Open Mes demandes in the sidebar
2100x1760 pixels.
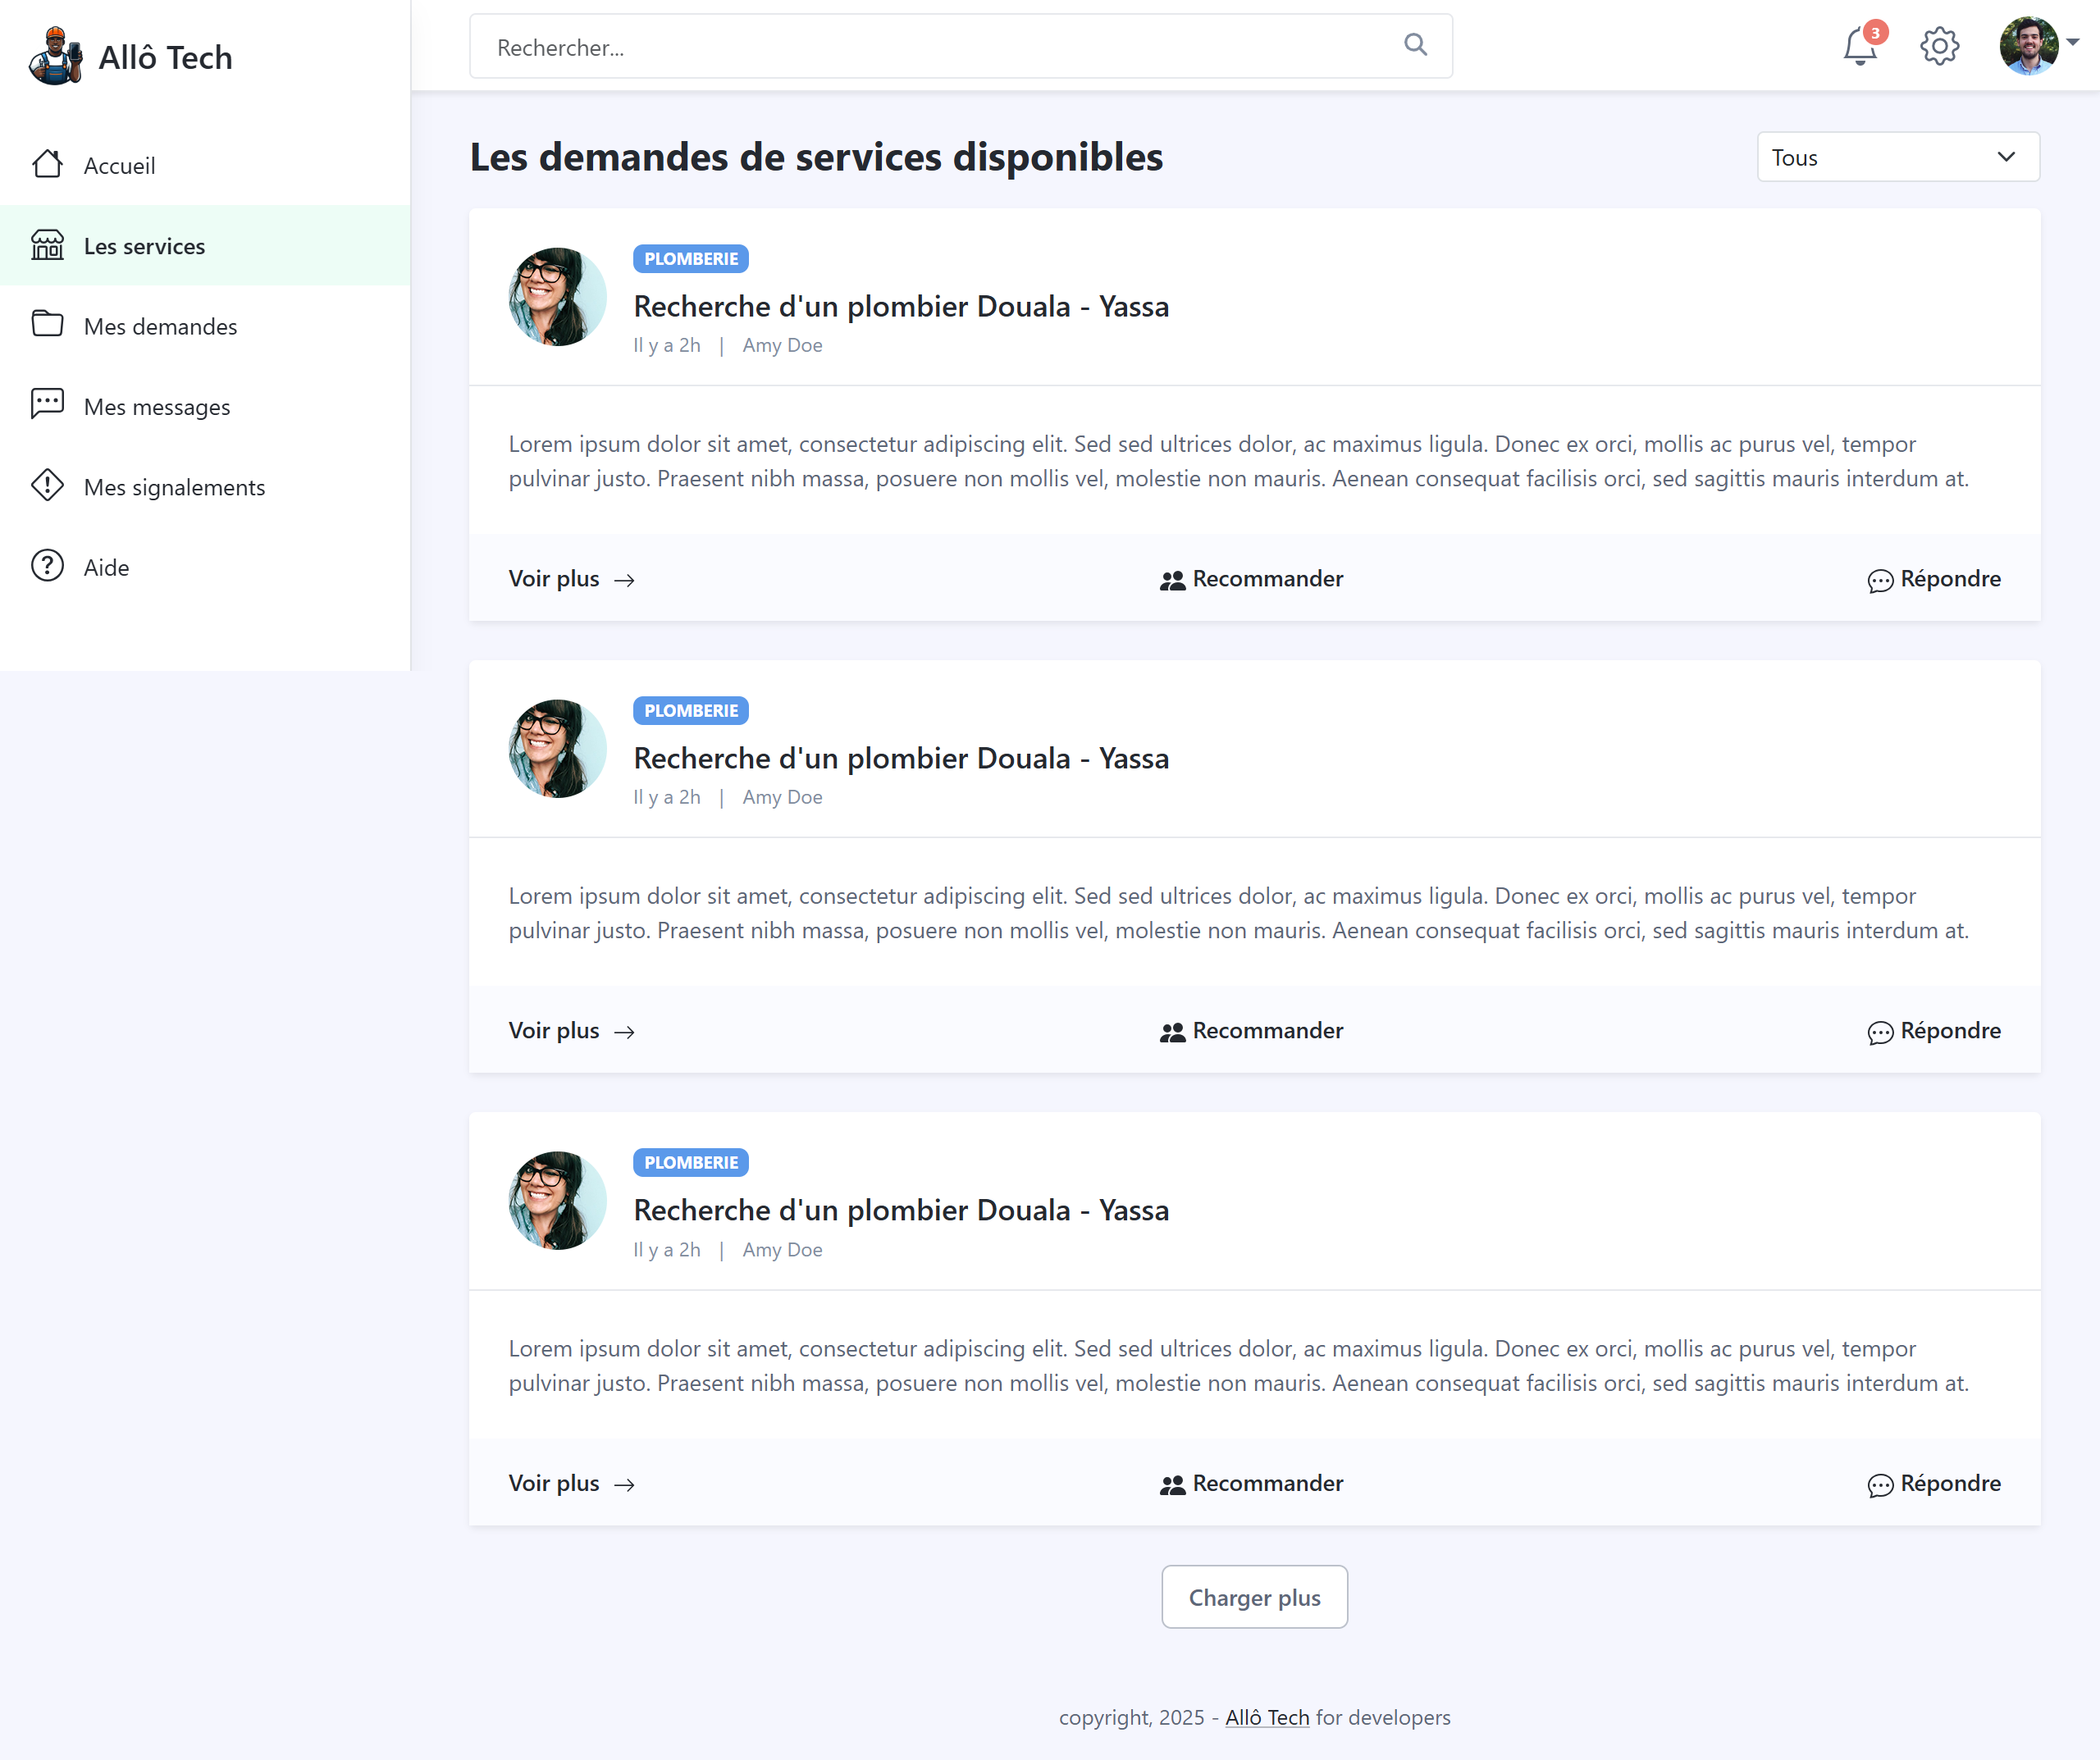pos(205,326)
